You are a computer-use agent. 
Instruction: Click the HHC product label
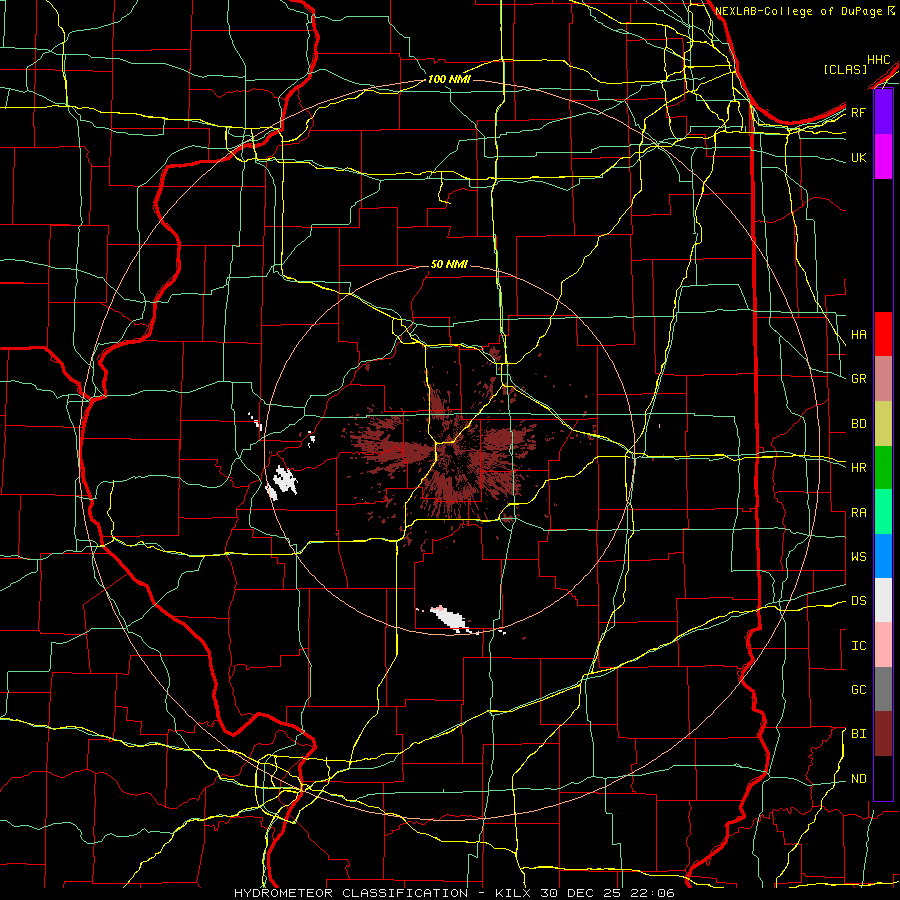(879, 60)
